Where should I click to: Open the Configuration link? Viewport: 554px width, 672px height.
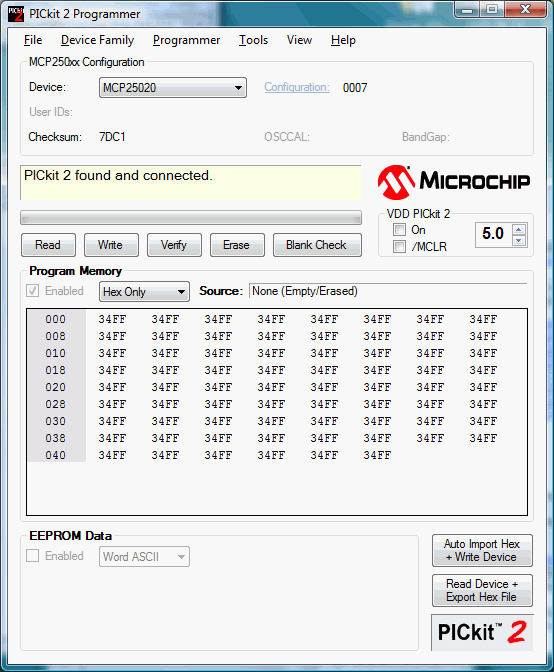tap(297, 87)
